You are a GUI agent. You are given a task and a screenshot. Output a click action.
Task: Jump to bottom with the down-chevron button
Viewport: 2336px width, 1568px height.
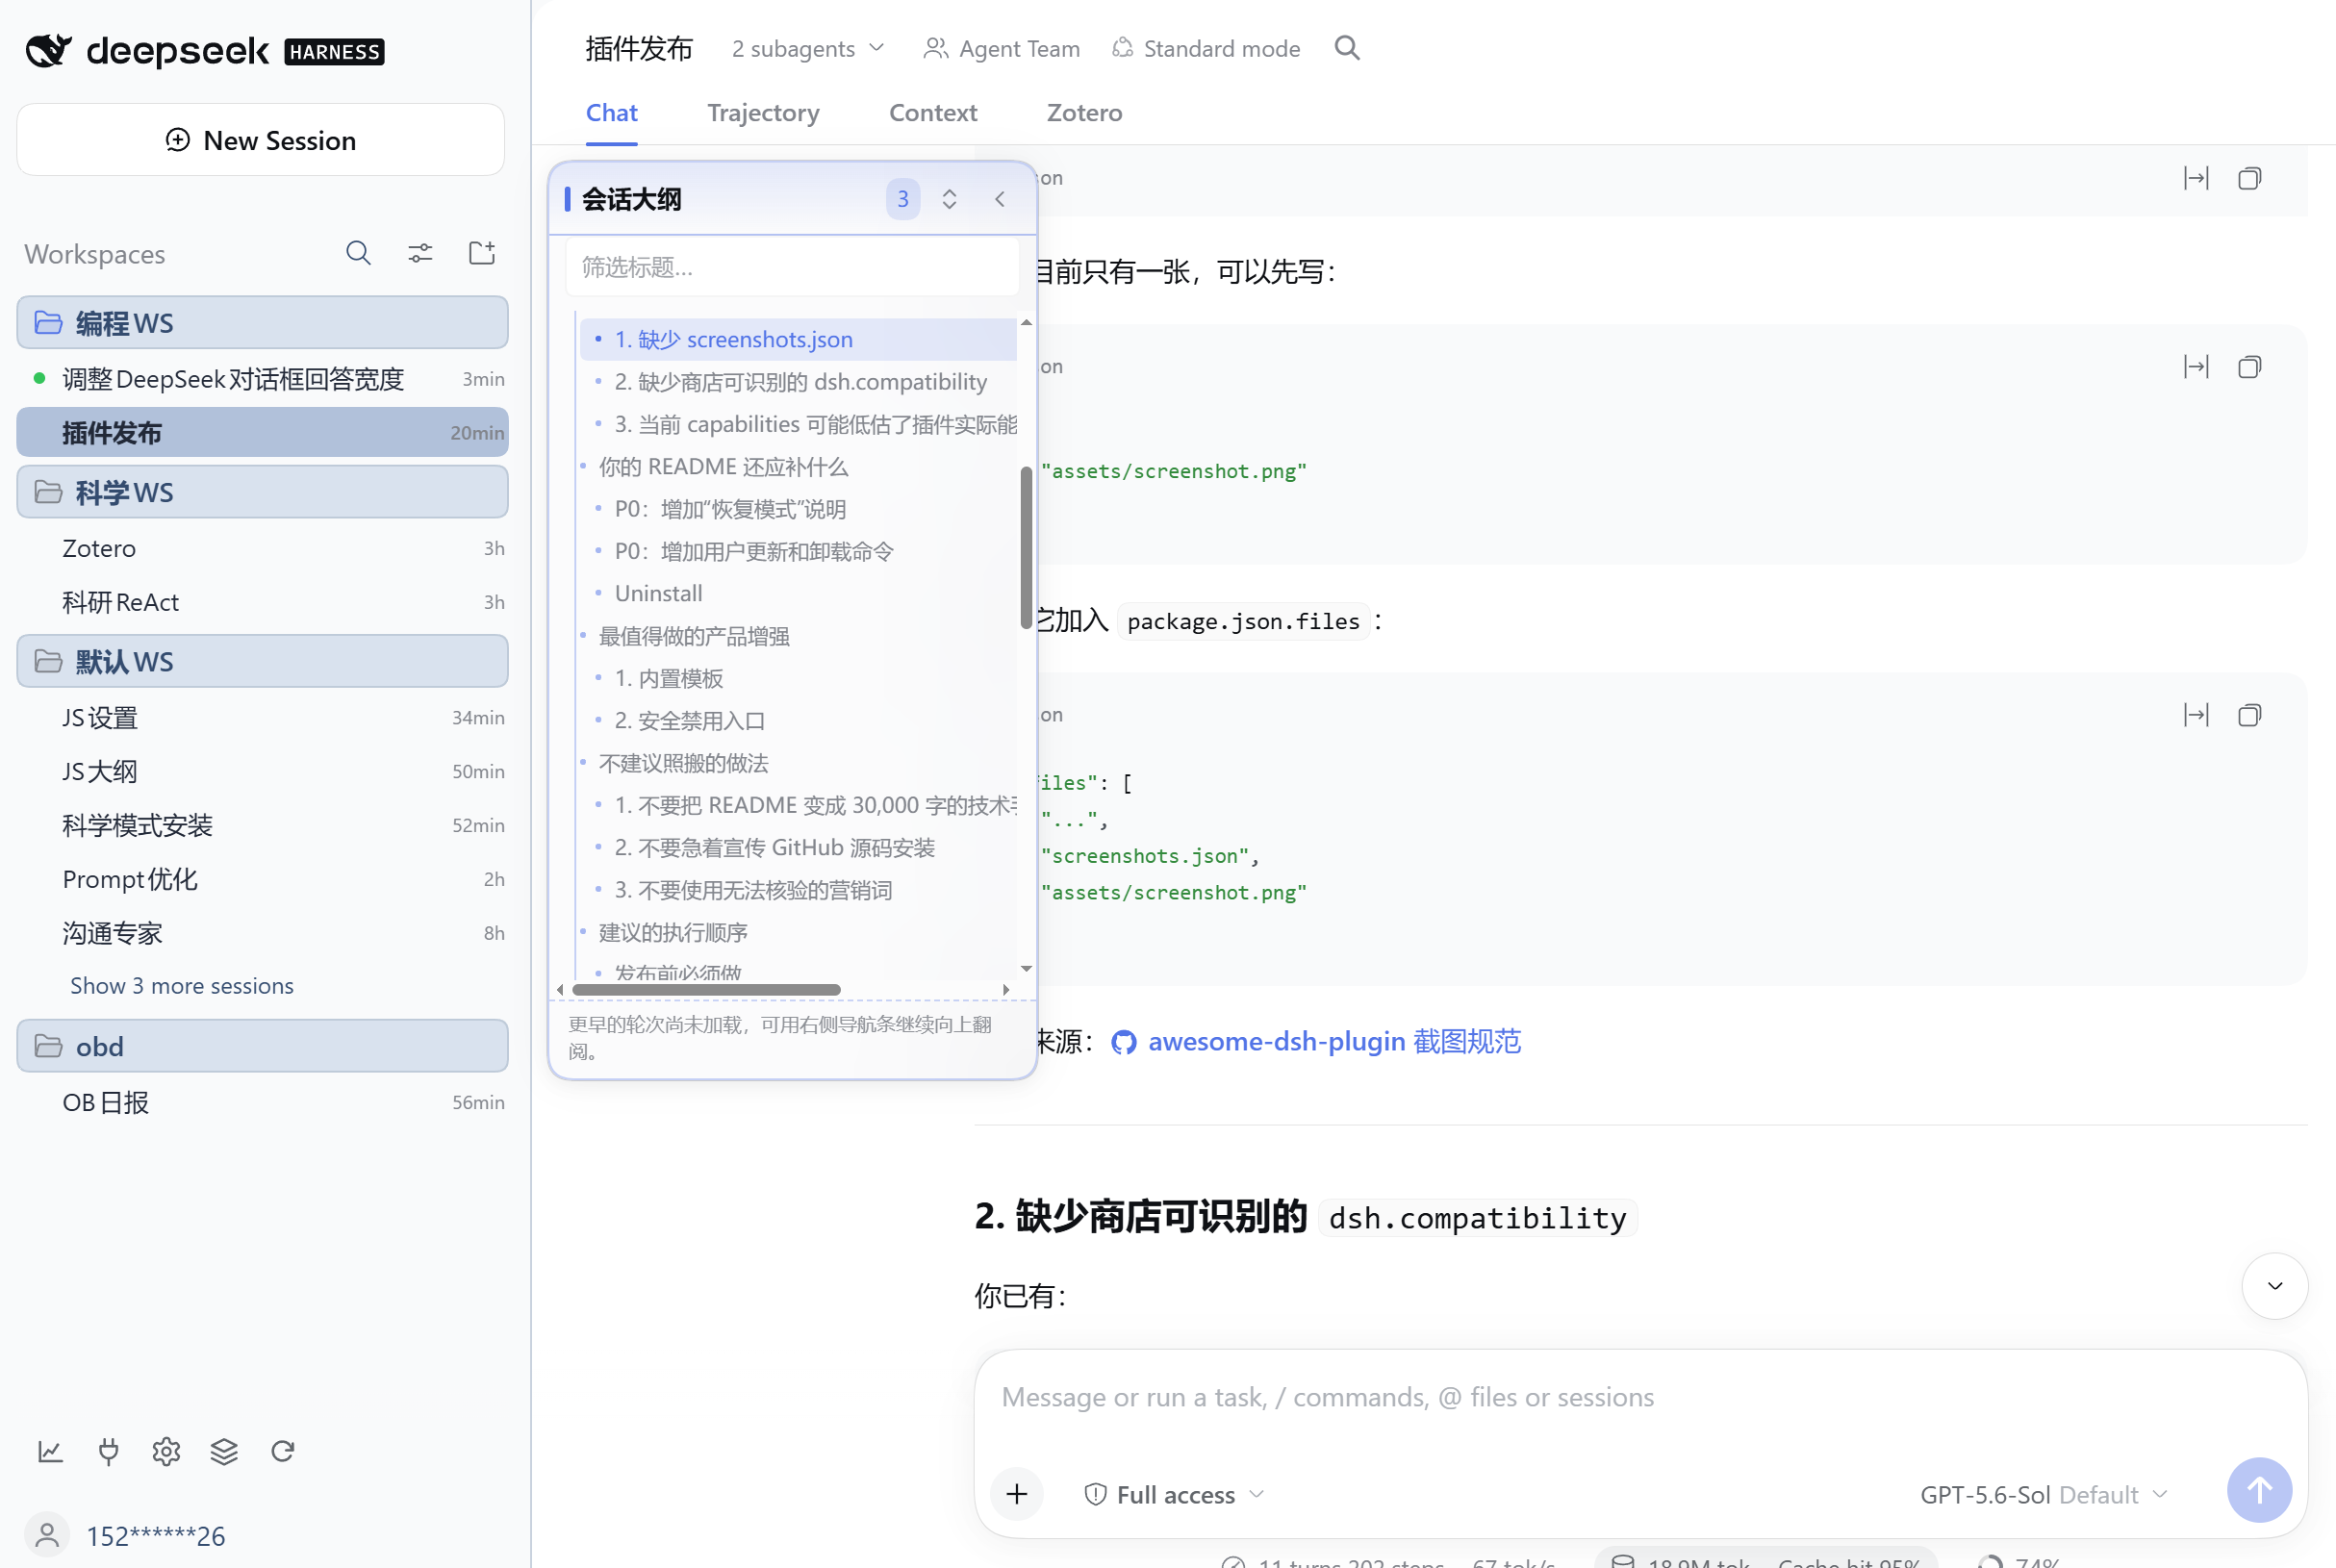(2274, 1285)
